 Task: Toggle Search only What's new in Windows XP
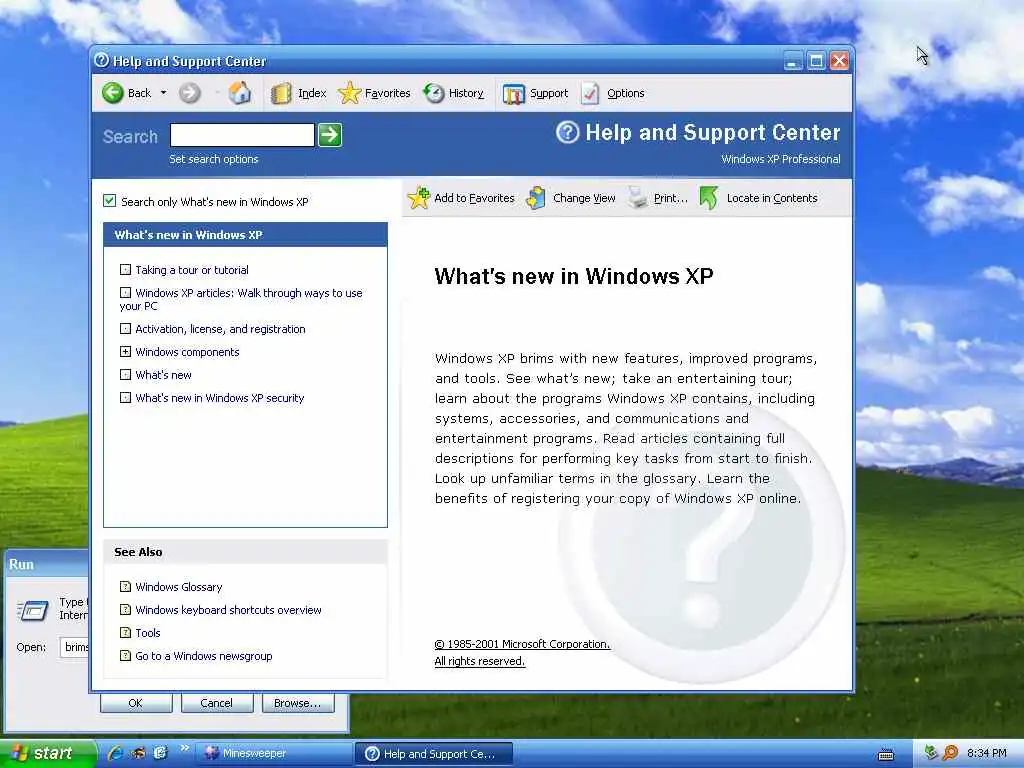point(110,201)
